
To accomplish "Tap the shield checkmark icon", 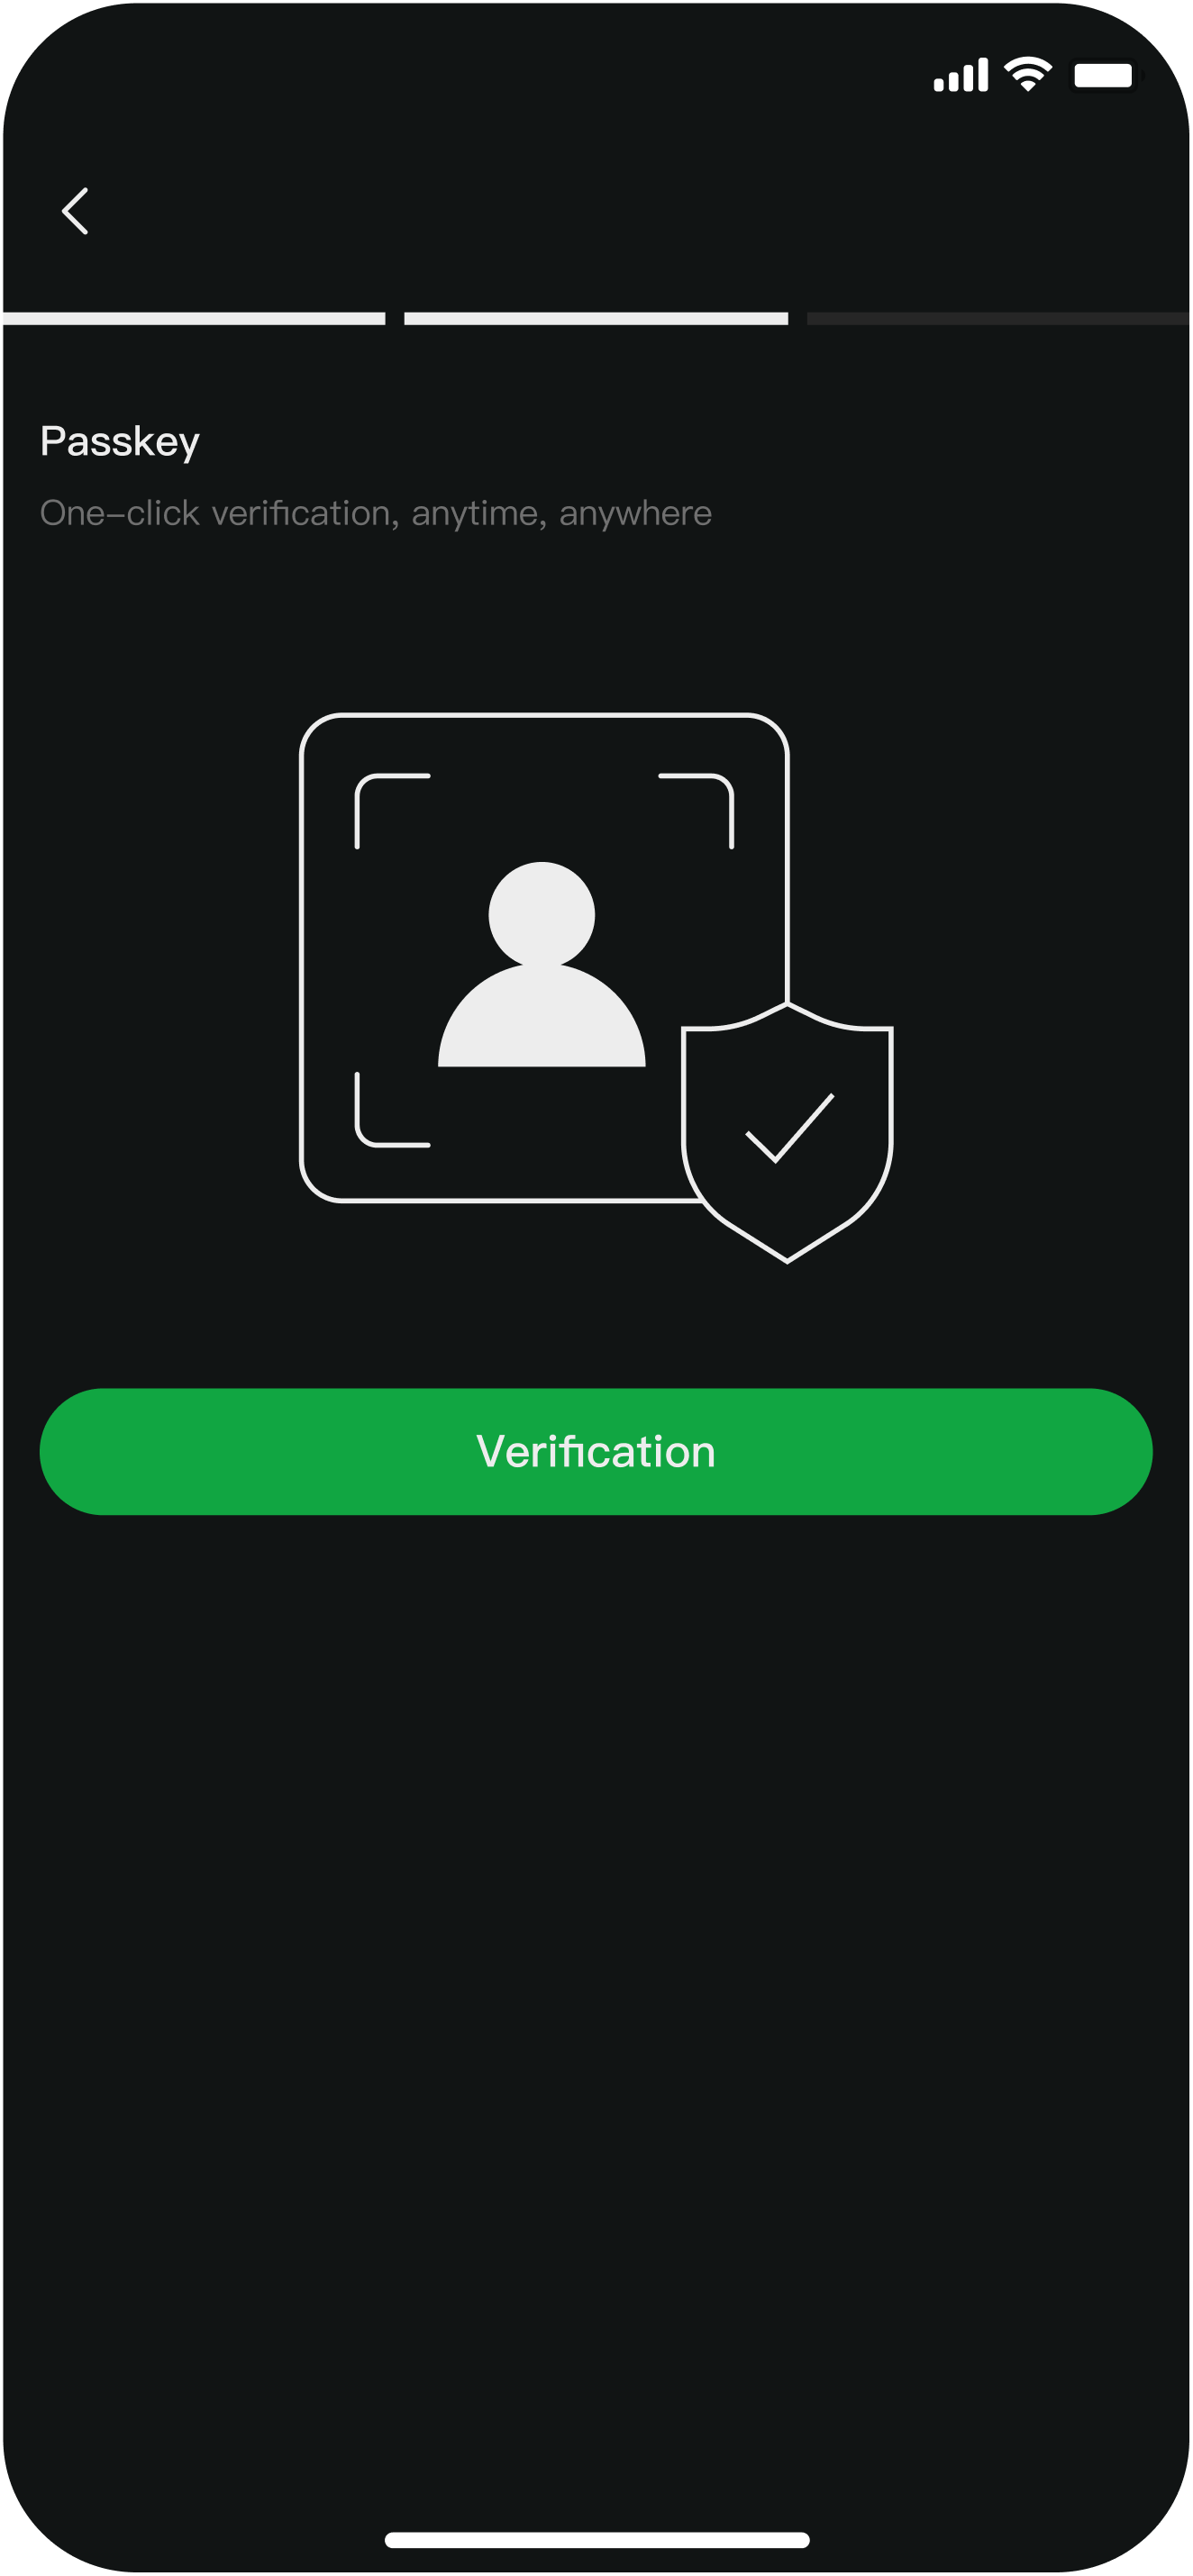I will point(787,1133).
